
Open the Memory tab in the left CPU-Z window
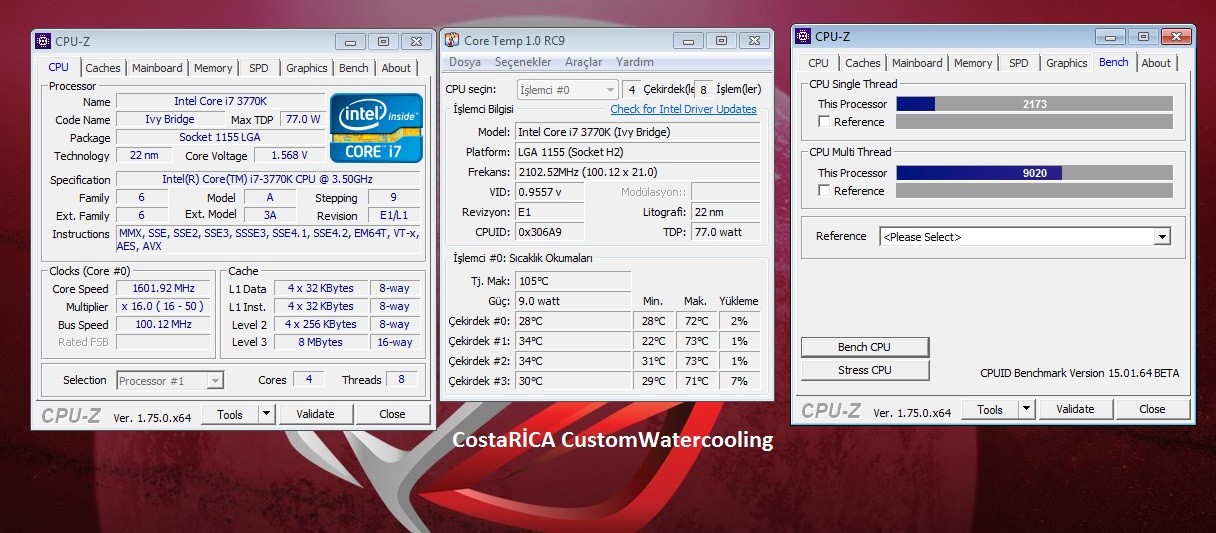(213, 68)
